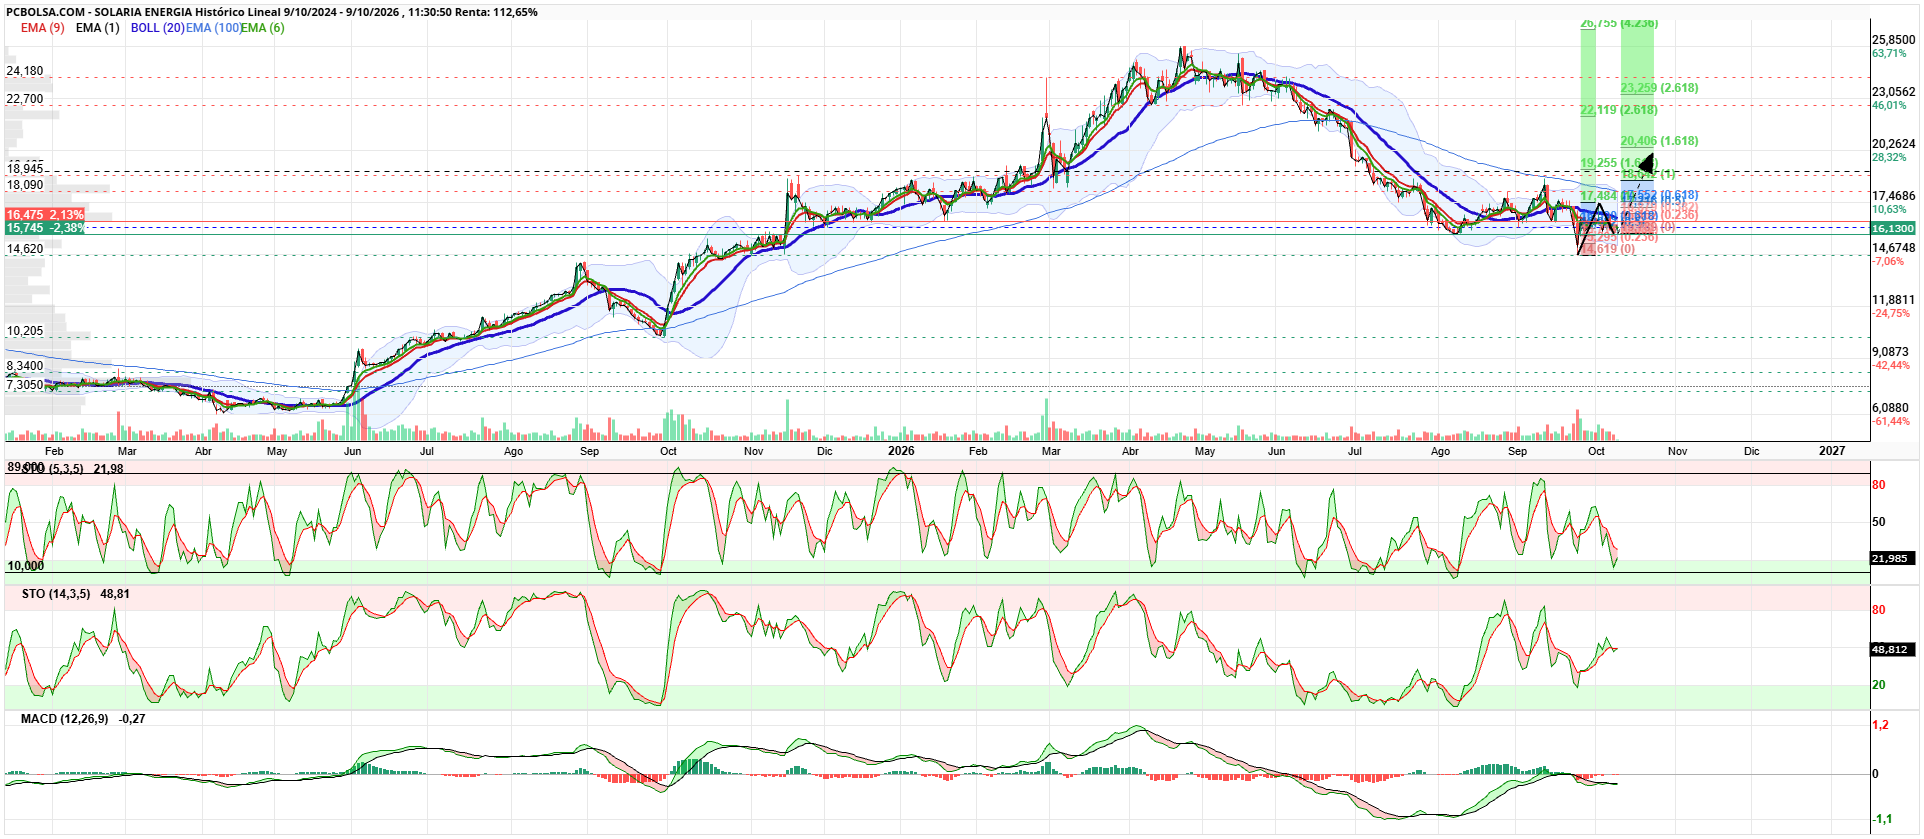Select the STO (5,3,5) indicator label
This screenshot has width=1924, height=839.
[53, 469]
